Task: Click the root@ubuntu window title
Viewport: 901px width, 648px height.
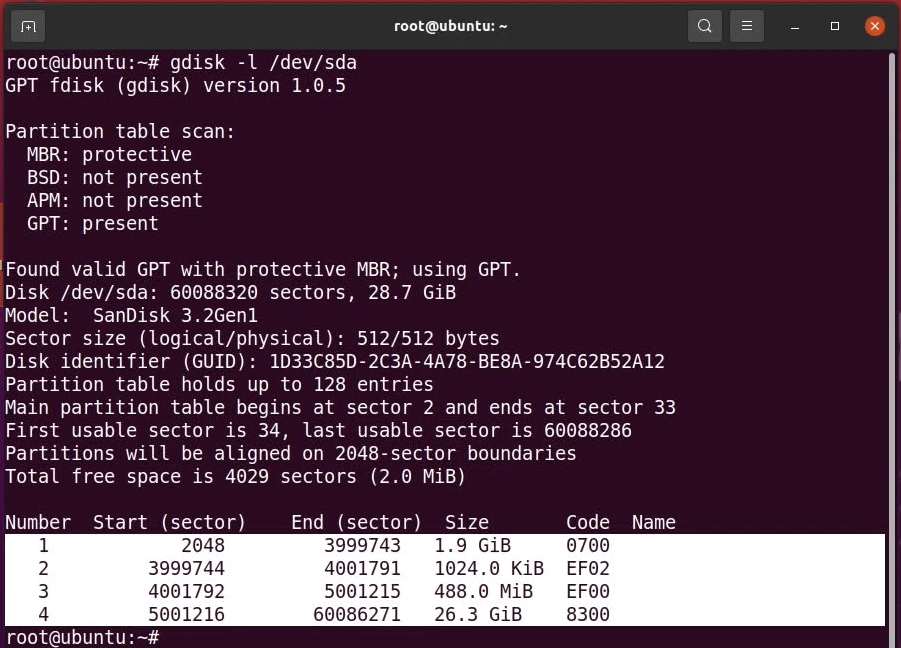Action: [x=450, y=26]
